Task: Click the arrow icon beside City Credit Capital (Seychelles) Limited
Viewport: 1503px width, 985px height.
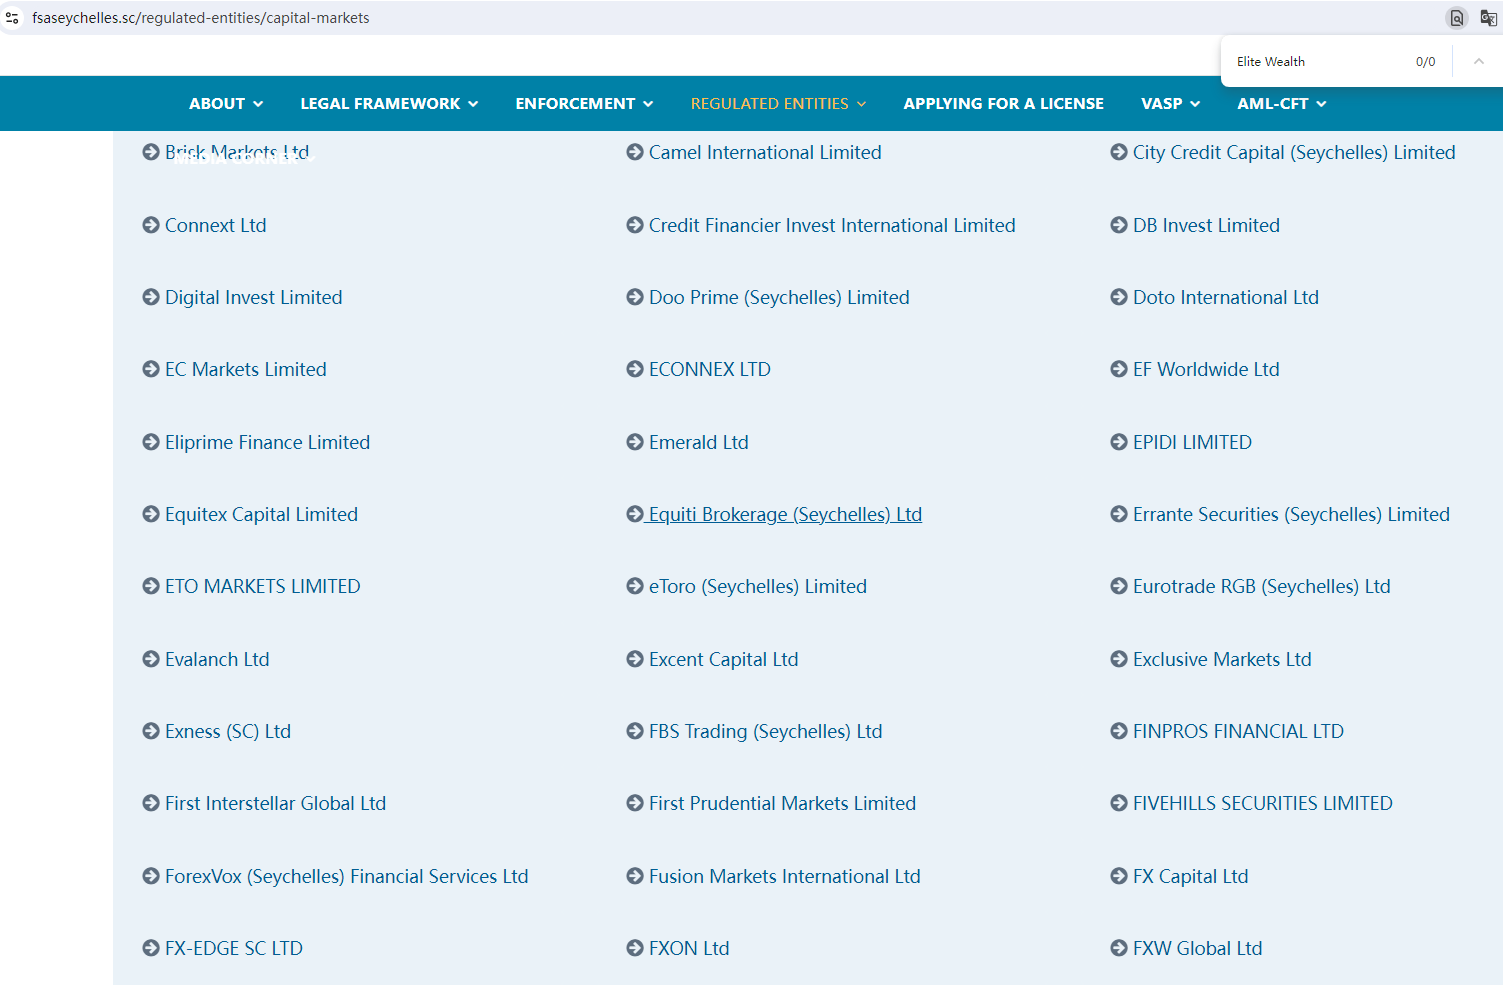Action: point(1119,152)
